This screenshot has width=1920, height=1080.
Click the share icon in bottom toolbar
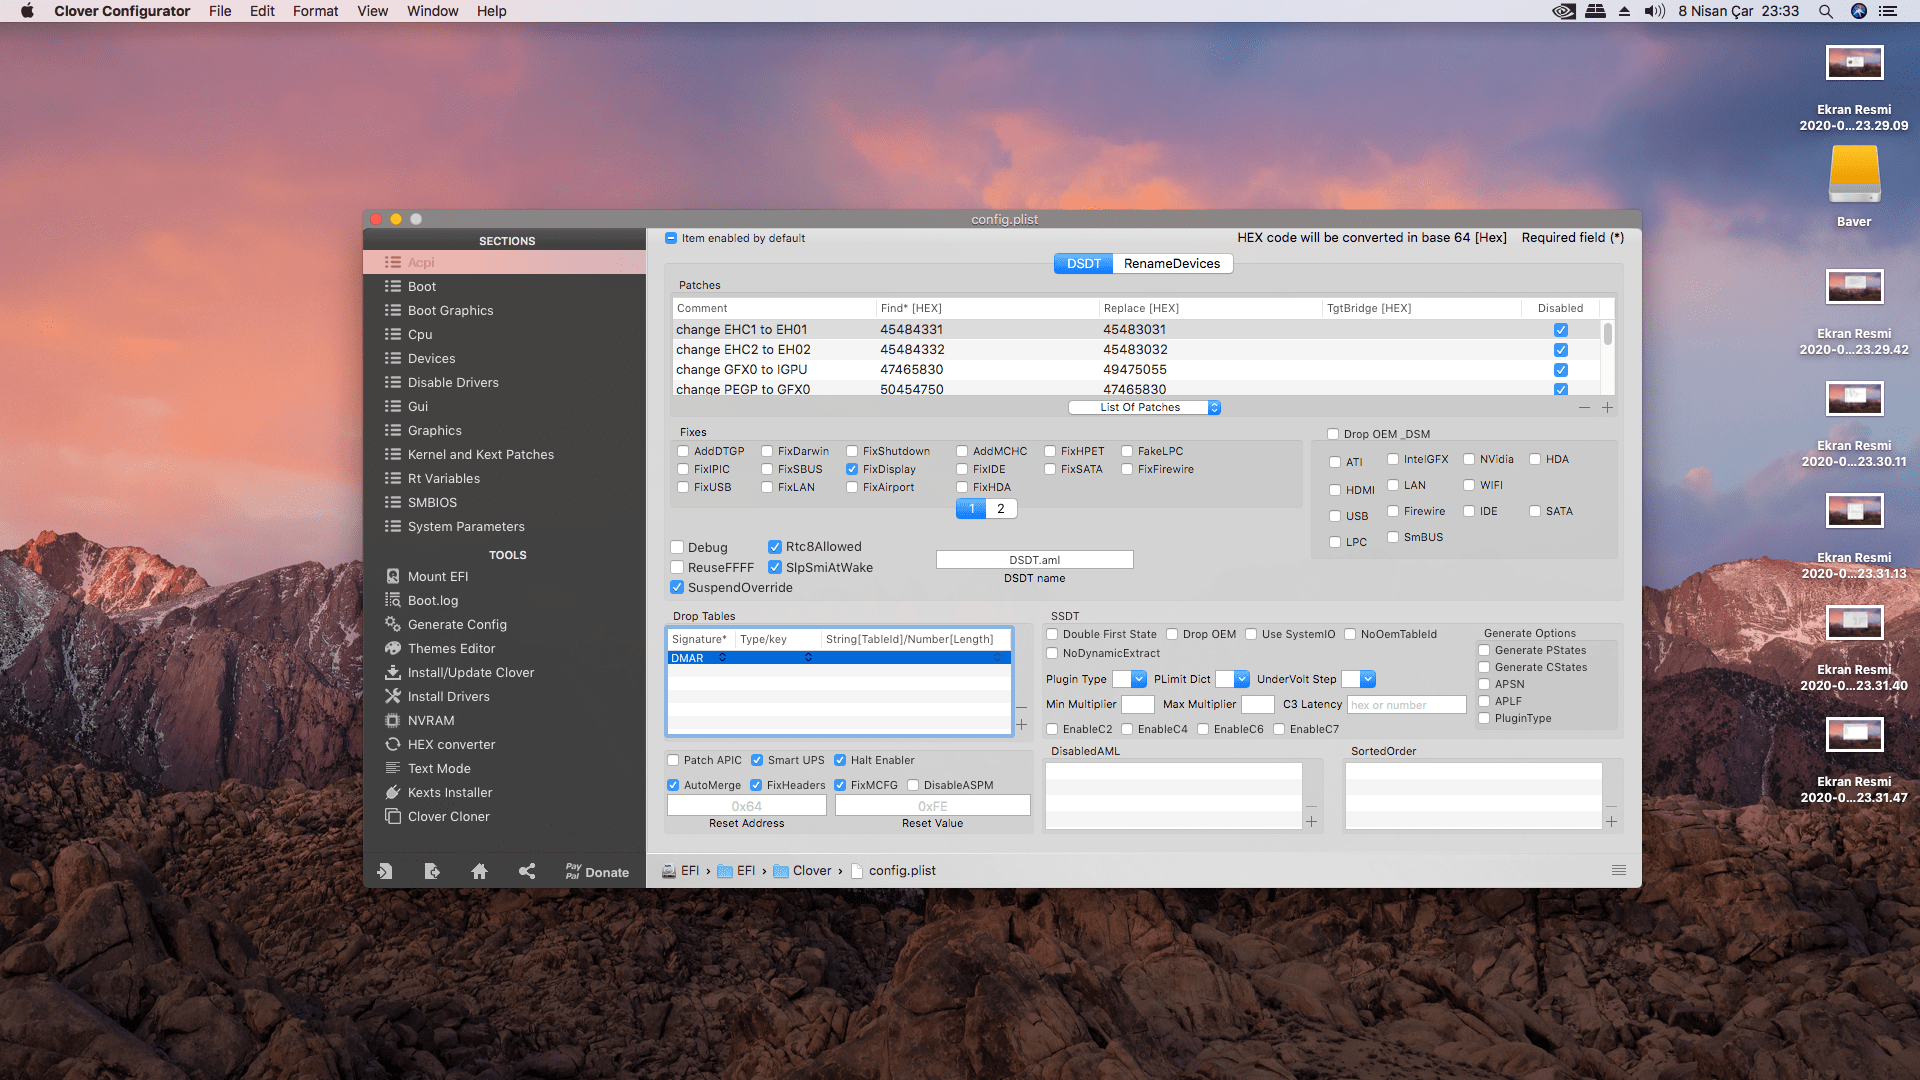click(x=527, y=871)
